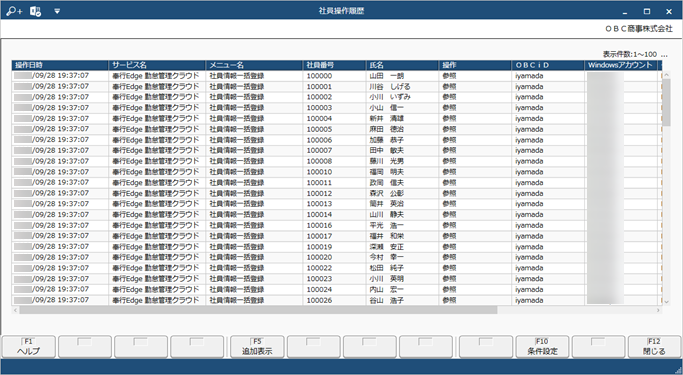Image resolution: width=683 pixels, height=375 pixels.
Task: Select employee number cell 100007
Action: point(334,151)
